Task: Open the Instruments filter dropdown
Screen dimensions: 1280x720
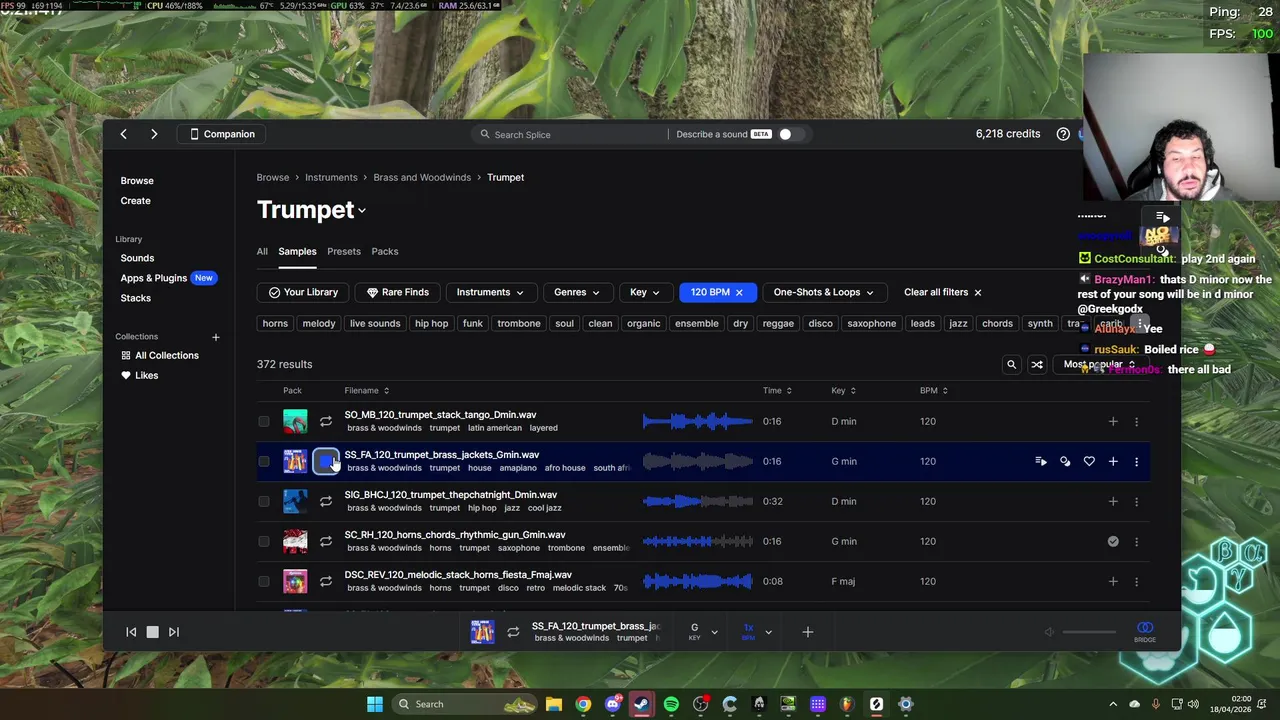Action: 490,292
